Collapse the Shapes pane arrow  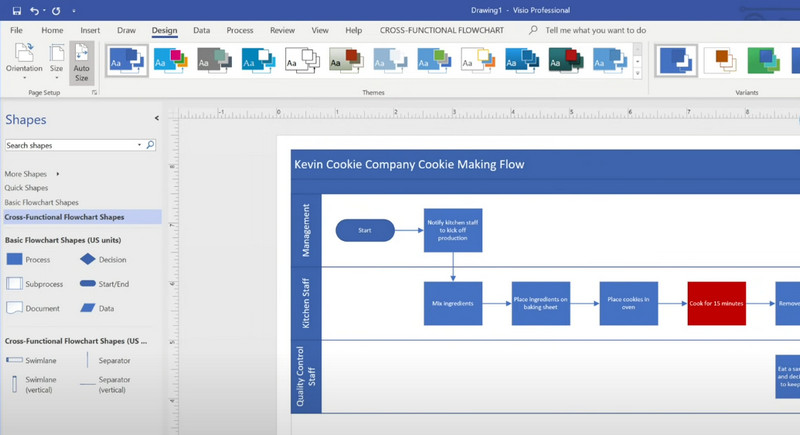(x=157, y=118)
